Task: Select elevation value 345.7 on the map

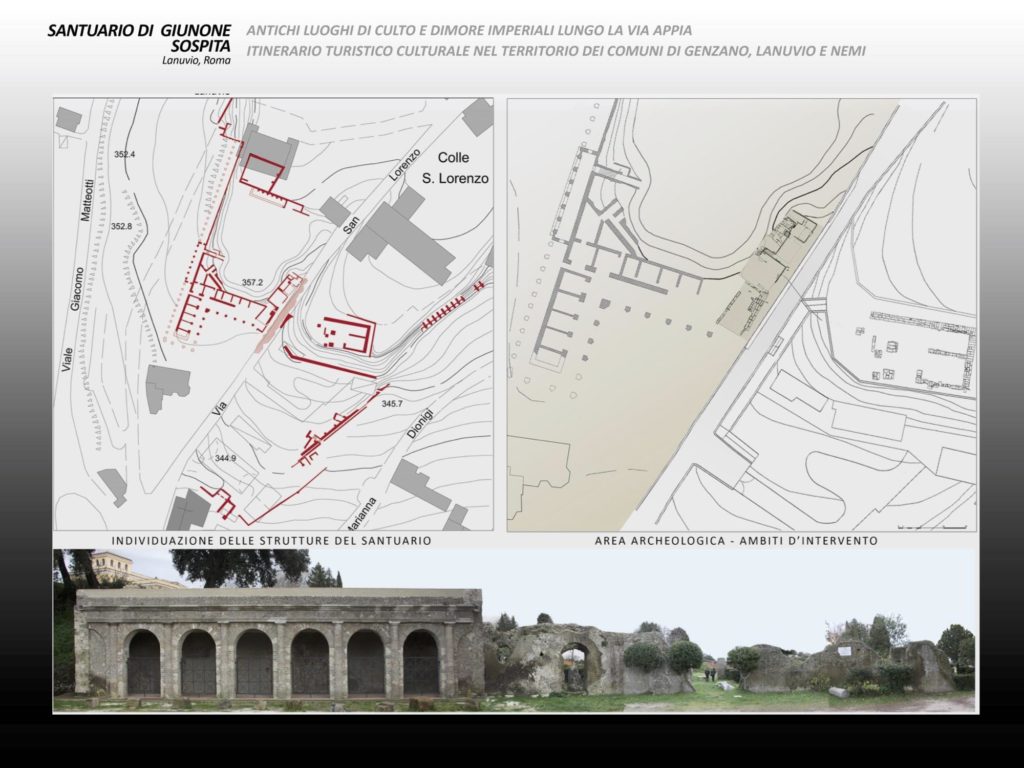Action: [x=392, y=404]
